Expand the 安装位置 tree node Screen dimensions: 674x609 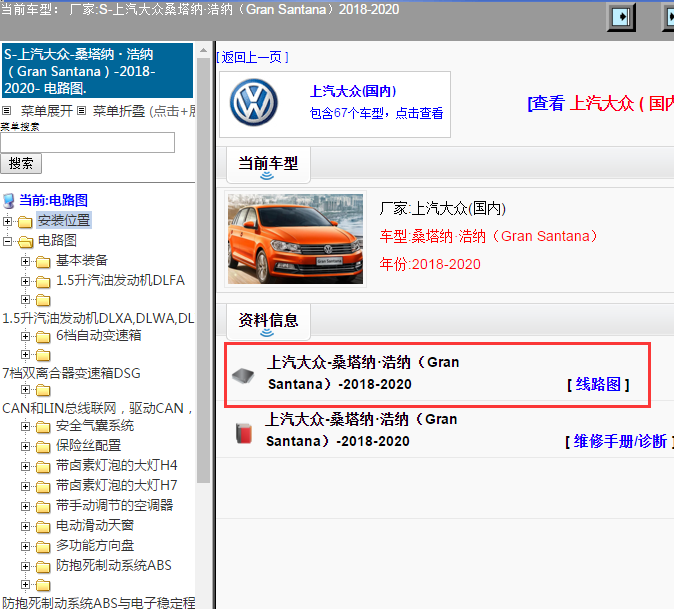coord(7,221)
